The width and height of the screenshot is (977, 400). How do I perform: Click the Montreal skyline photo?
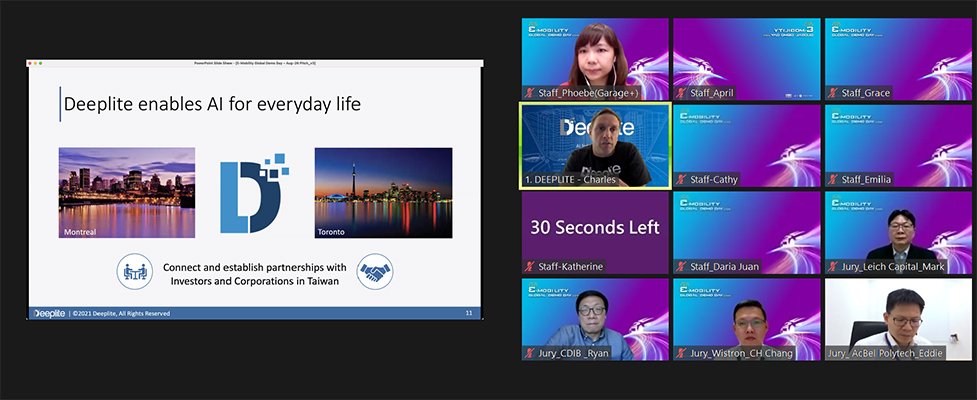pyautogui.click(x=127, y=193)
